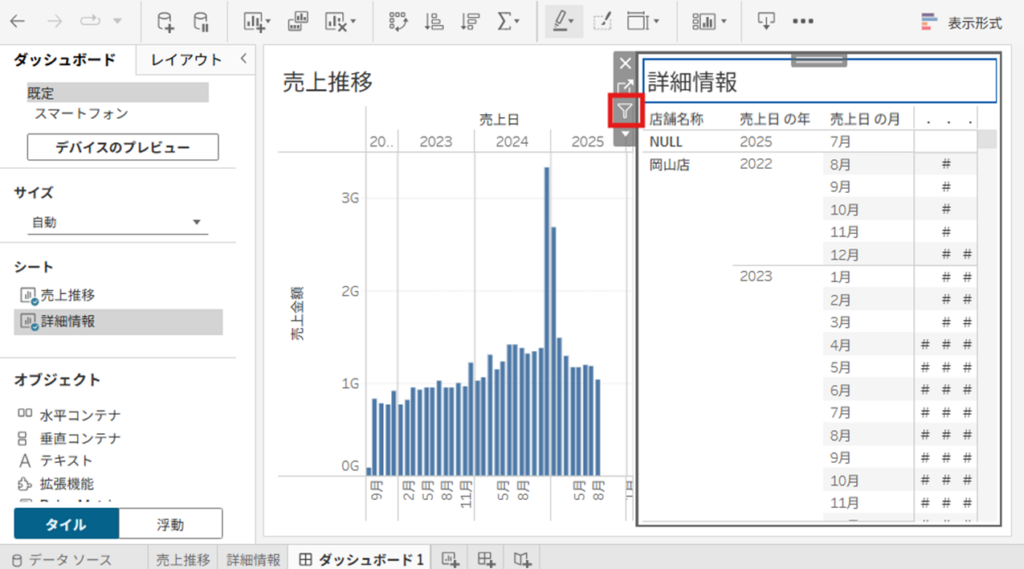Click the new worksheet tab icon
Image resolution: width=1024 pixels, height=569 pixels.
pyautogui.click(x=450, y=559)
